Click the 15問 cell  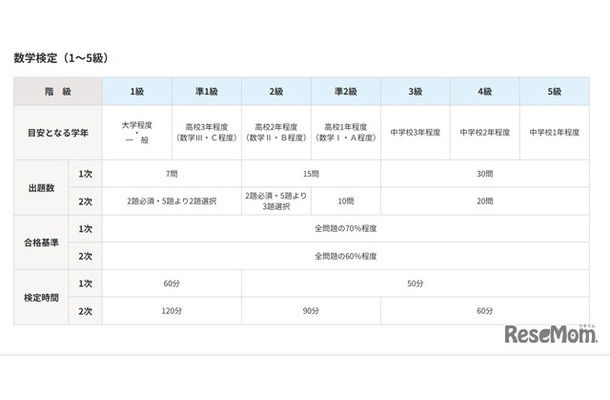coord(311,173)
